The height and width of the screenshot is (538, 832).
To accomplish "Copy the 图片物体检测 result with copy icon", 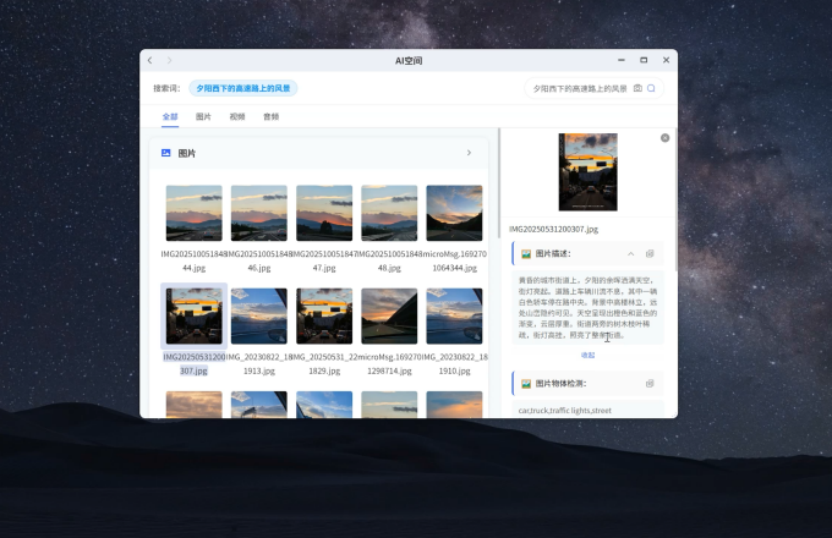I will pos(649,384).
